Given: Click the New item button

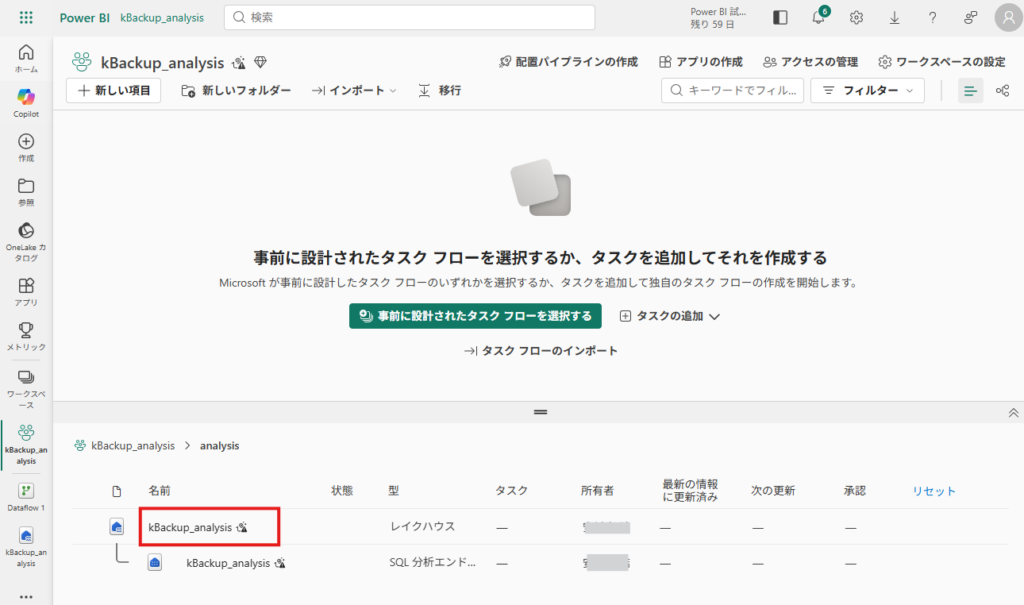Looking at the screenshot, I should (x=113, y=91).
